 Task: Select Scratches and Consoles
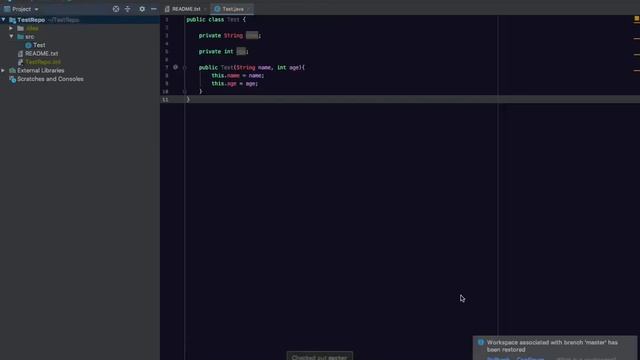[50, 79]
